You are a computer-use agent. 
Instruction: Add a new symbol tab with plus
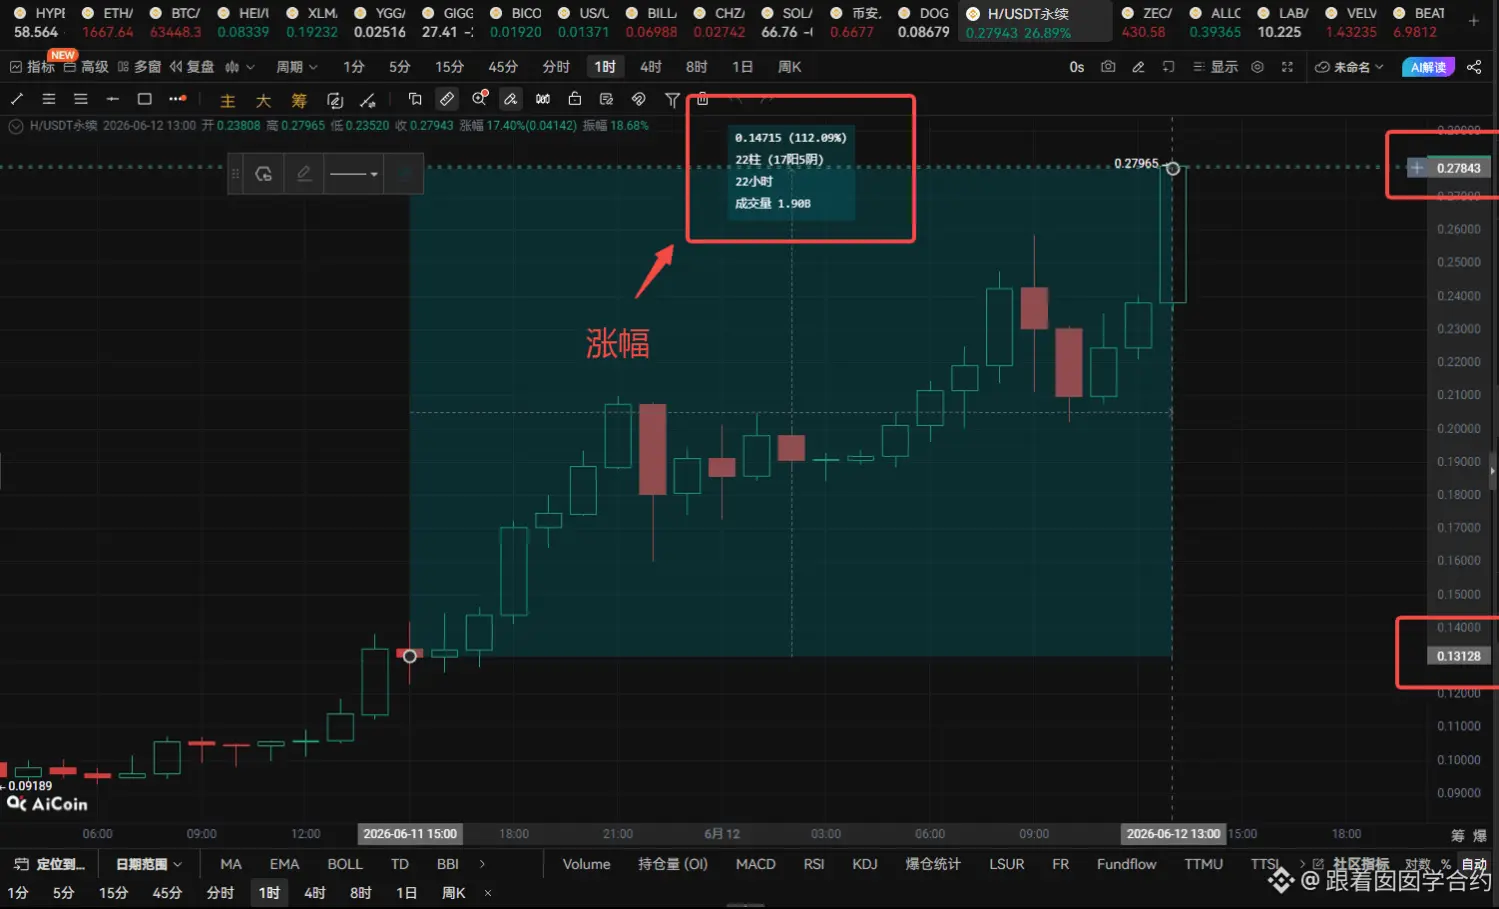(1473, 20)
